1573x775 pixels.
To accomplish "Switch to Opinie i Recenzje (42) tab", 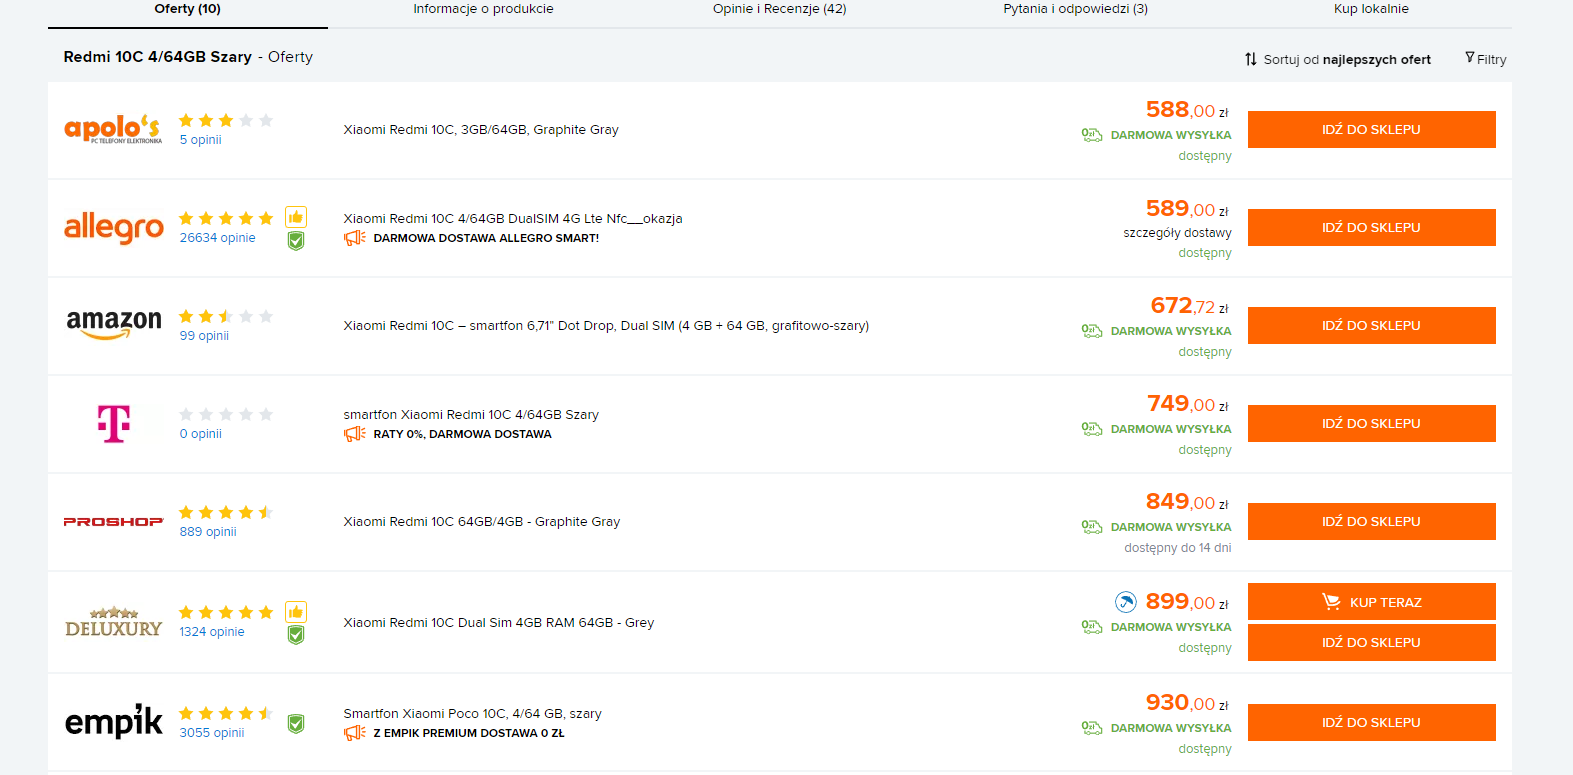I will [x=779, y=10].
